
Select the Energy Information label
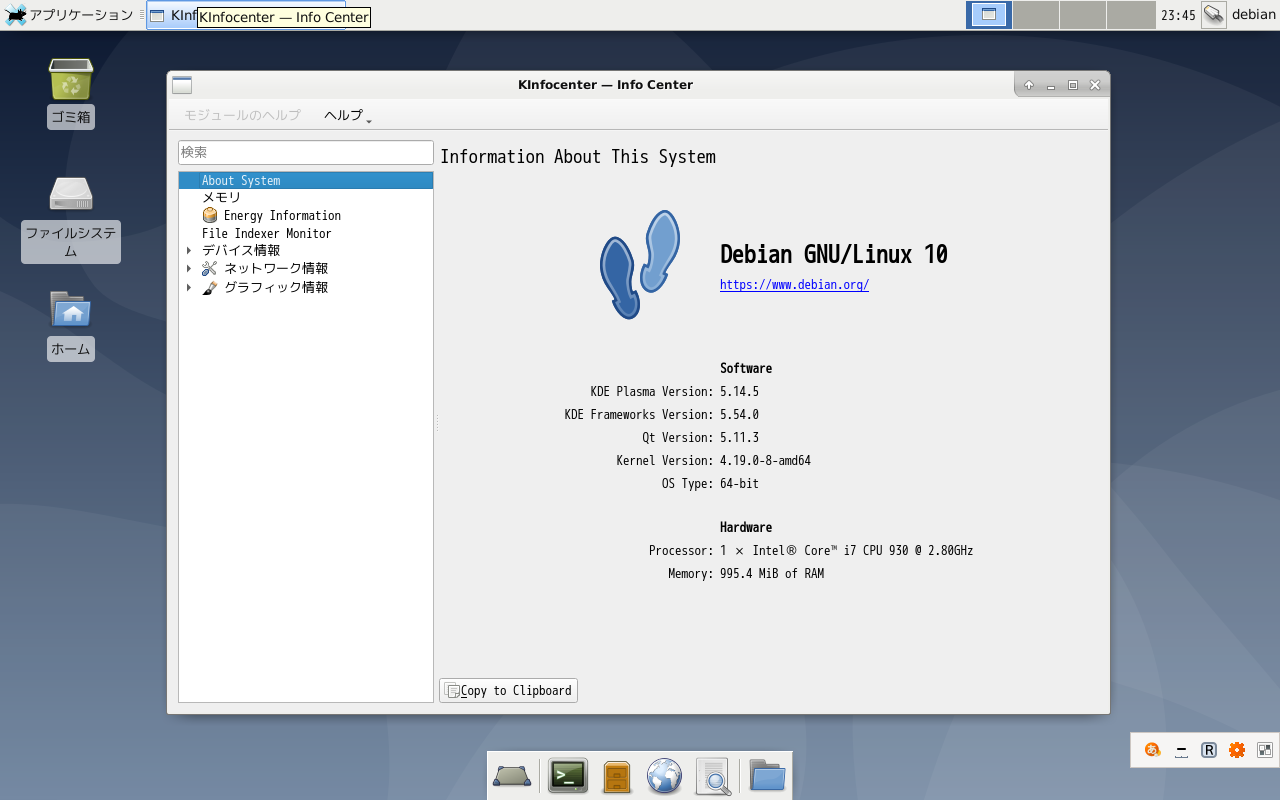pos(282,216)
